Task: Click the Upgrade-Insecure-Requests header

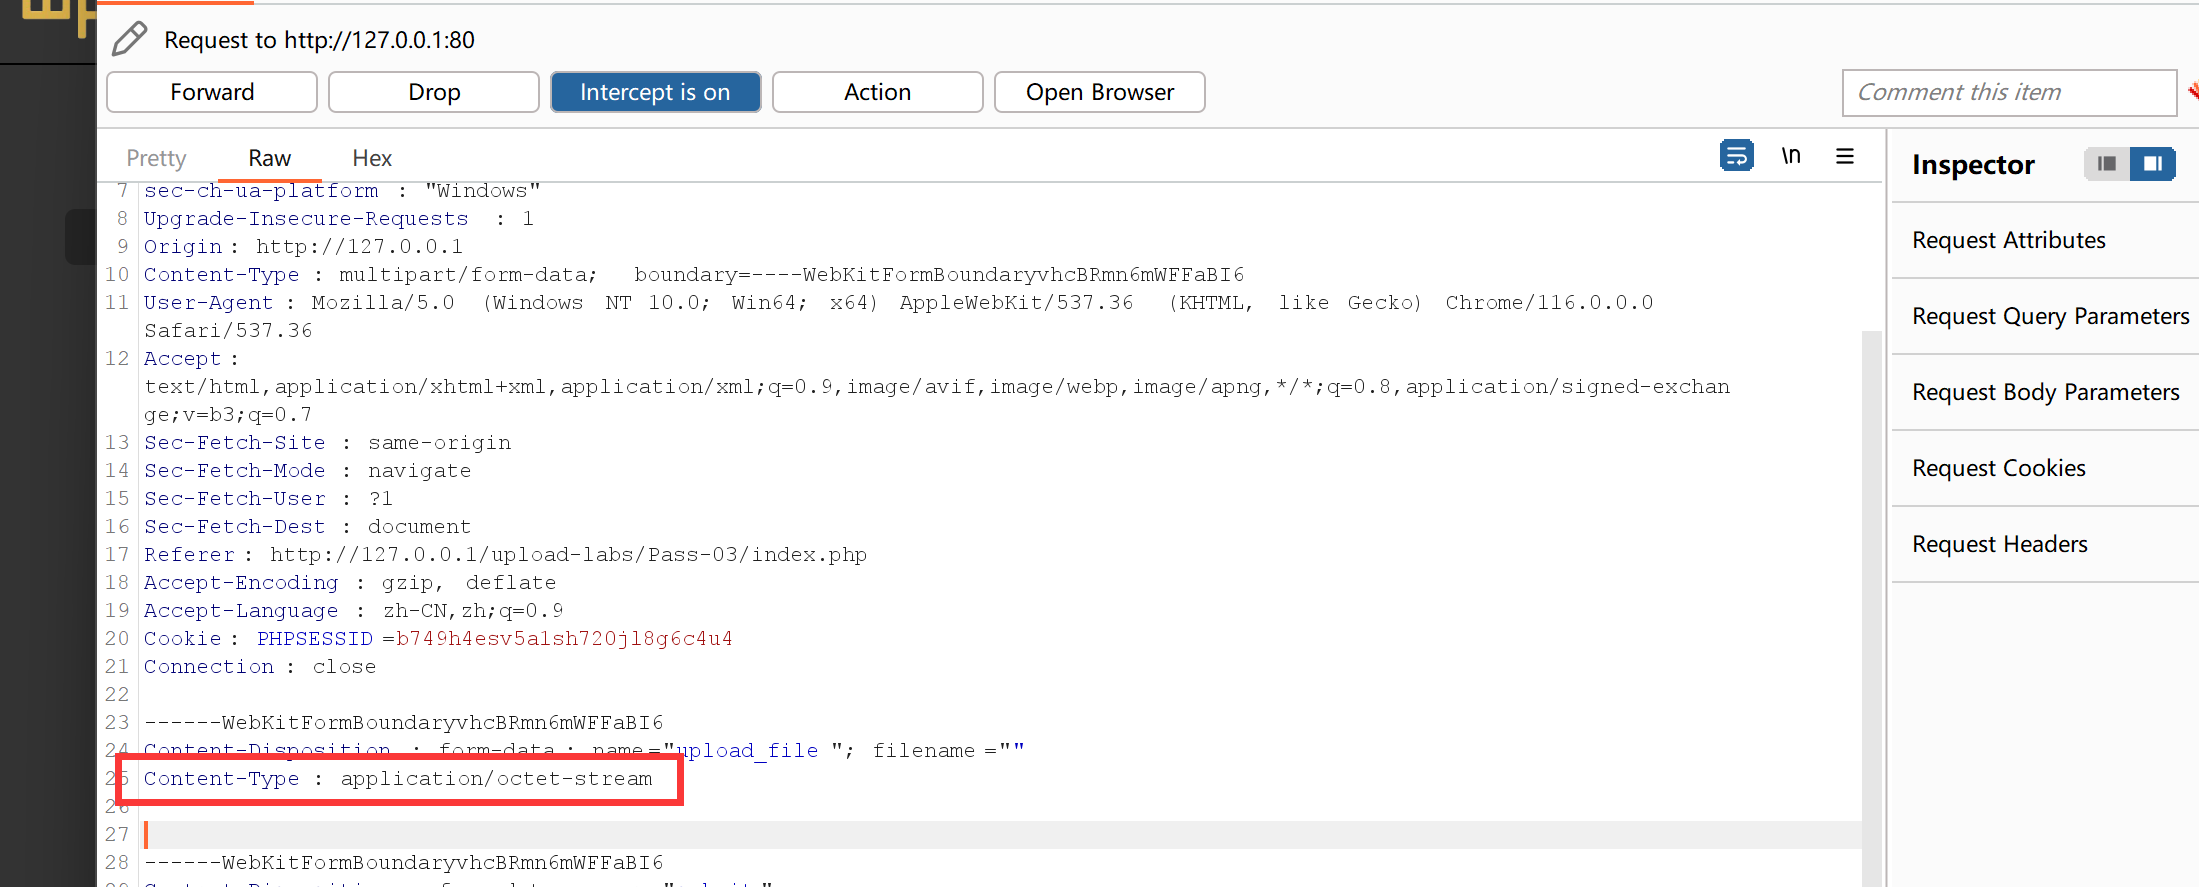Action: pyautogui.click(x=338, y=218)
